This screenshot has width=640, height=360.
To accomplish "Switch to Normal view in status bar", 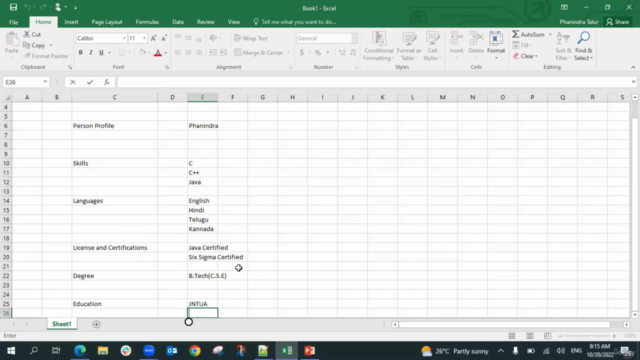I will click(x=511, y=336).
